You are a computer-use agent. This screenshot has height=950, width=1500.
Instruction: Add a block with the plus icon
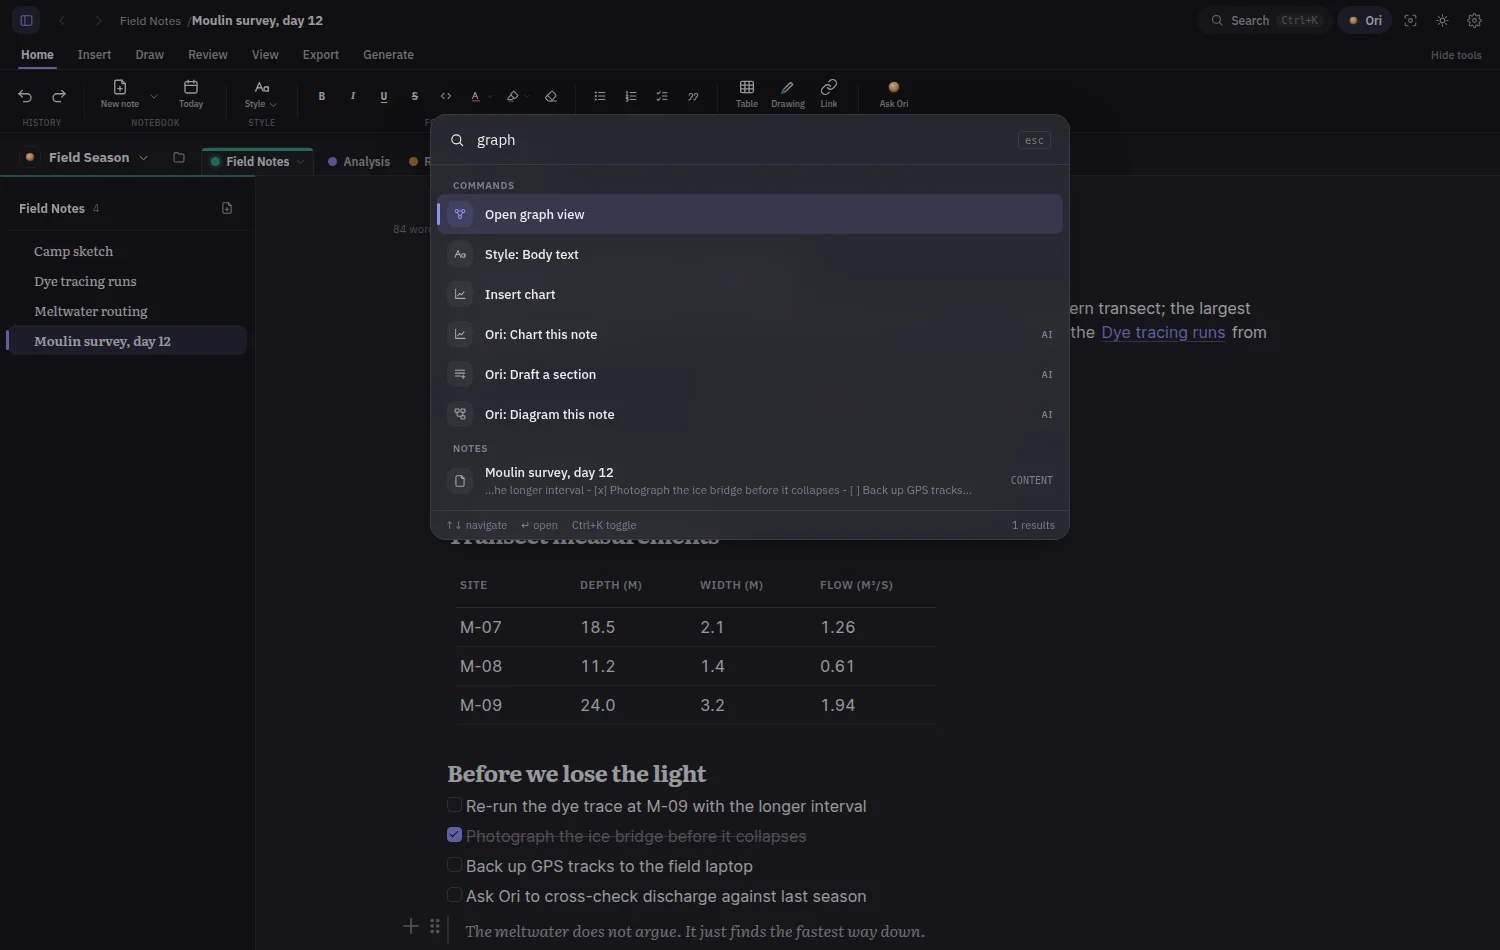click(410, 926)
